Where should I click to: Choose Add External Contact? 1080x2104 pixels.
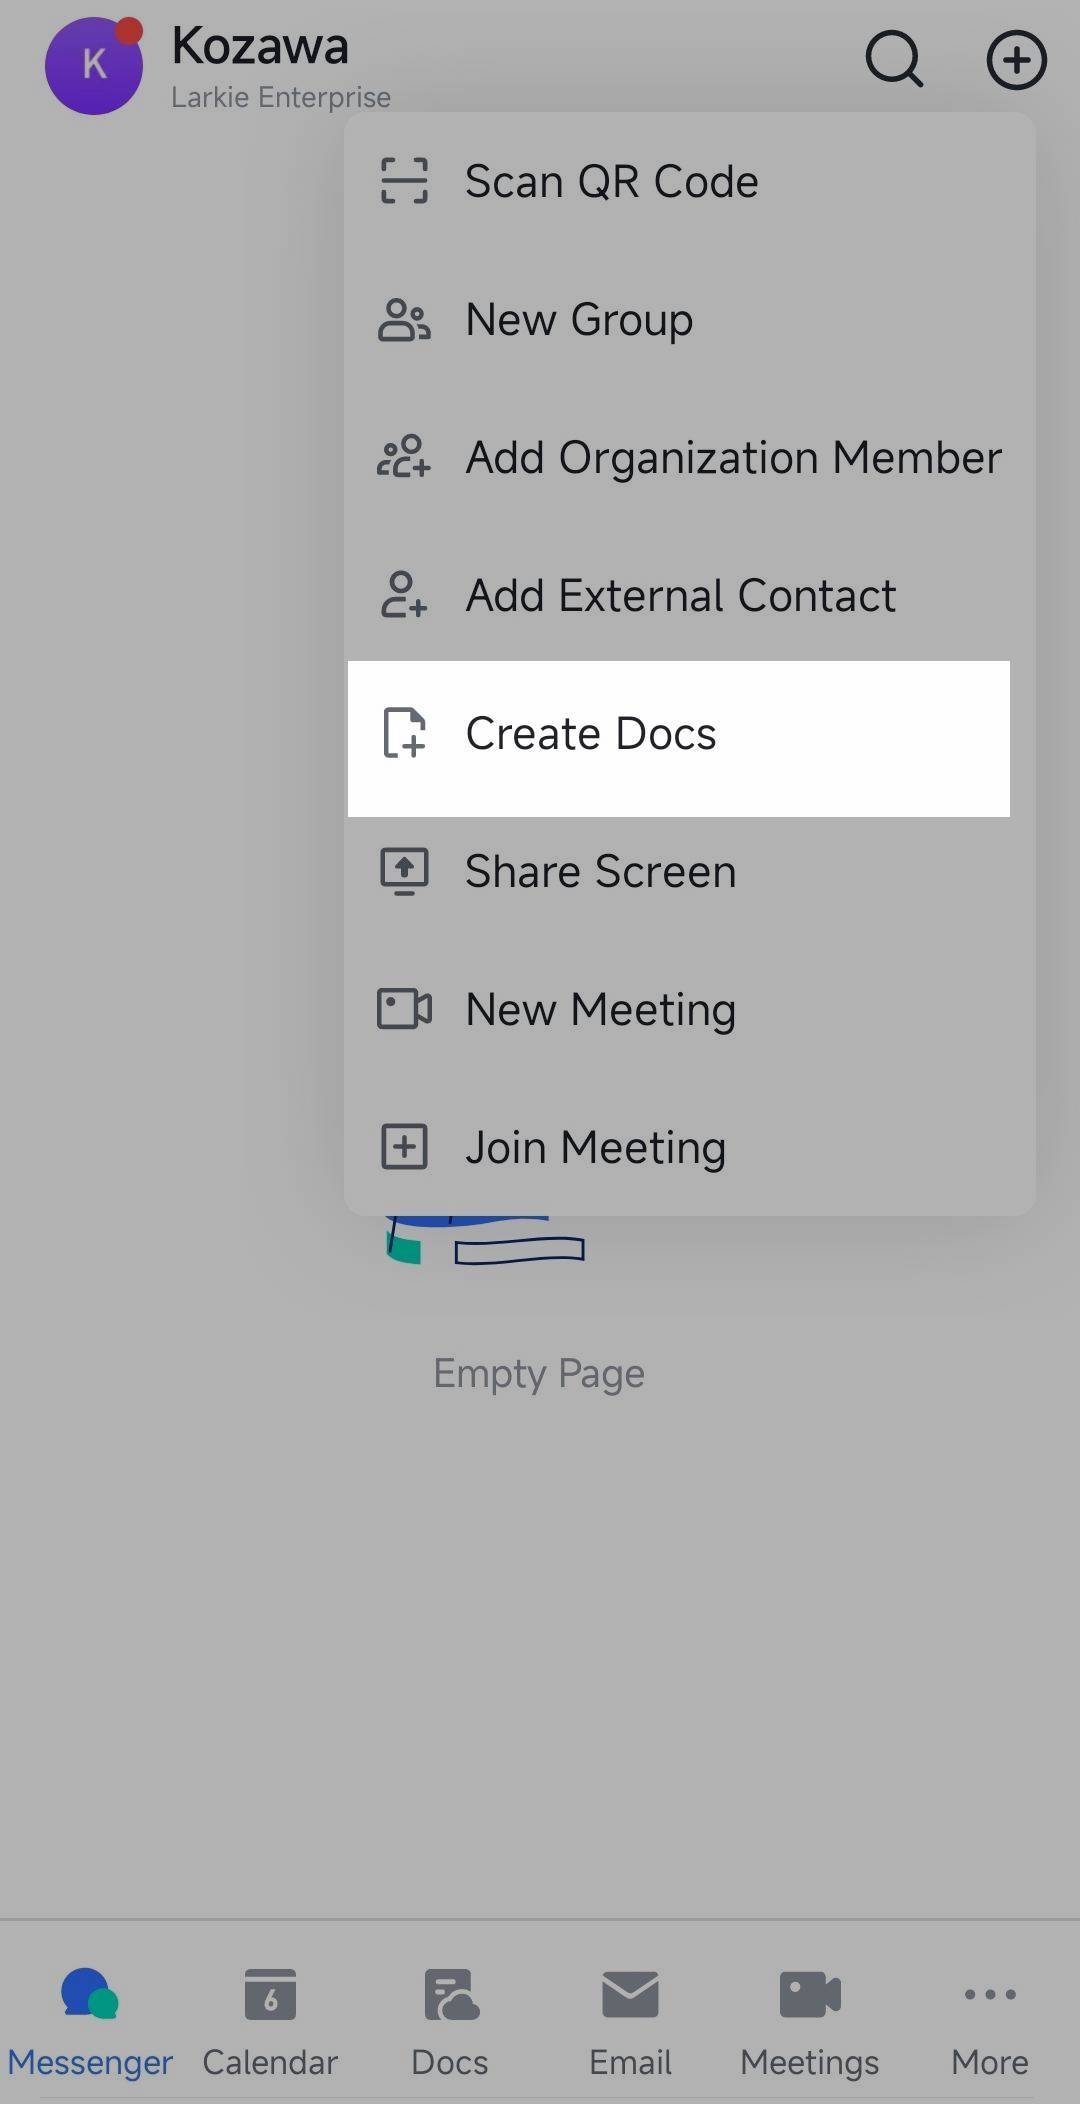(680, 596)
